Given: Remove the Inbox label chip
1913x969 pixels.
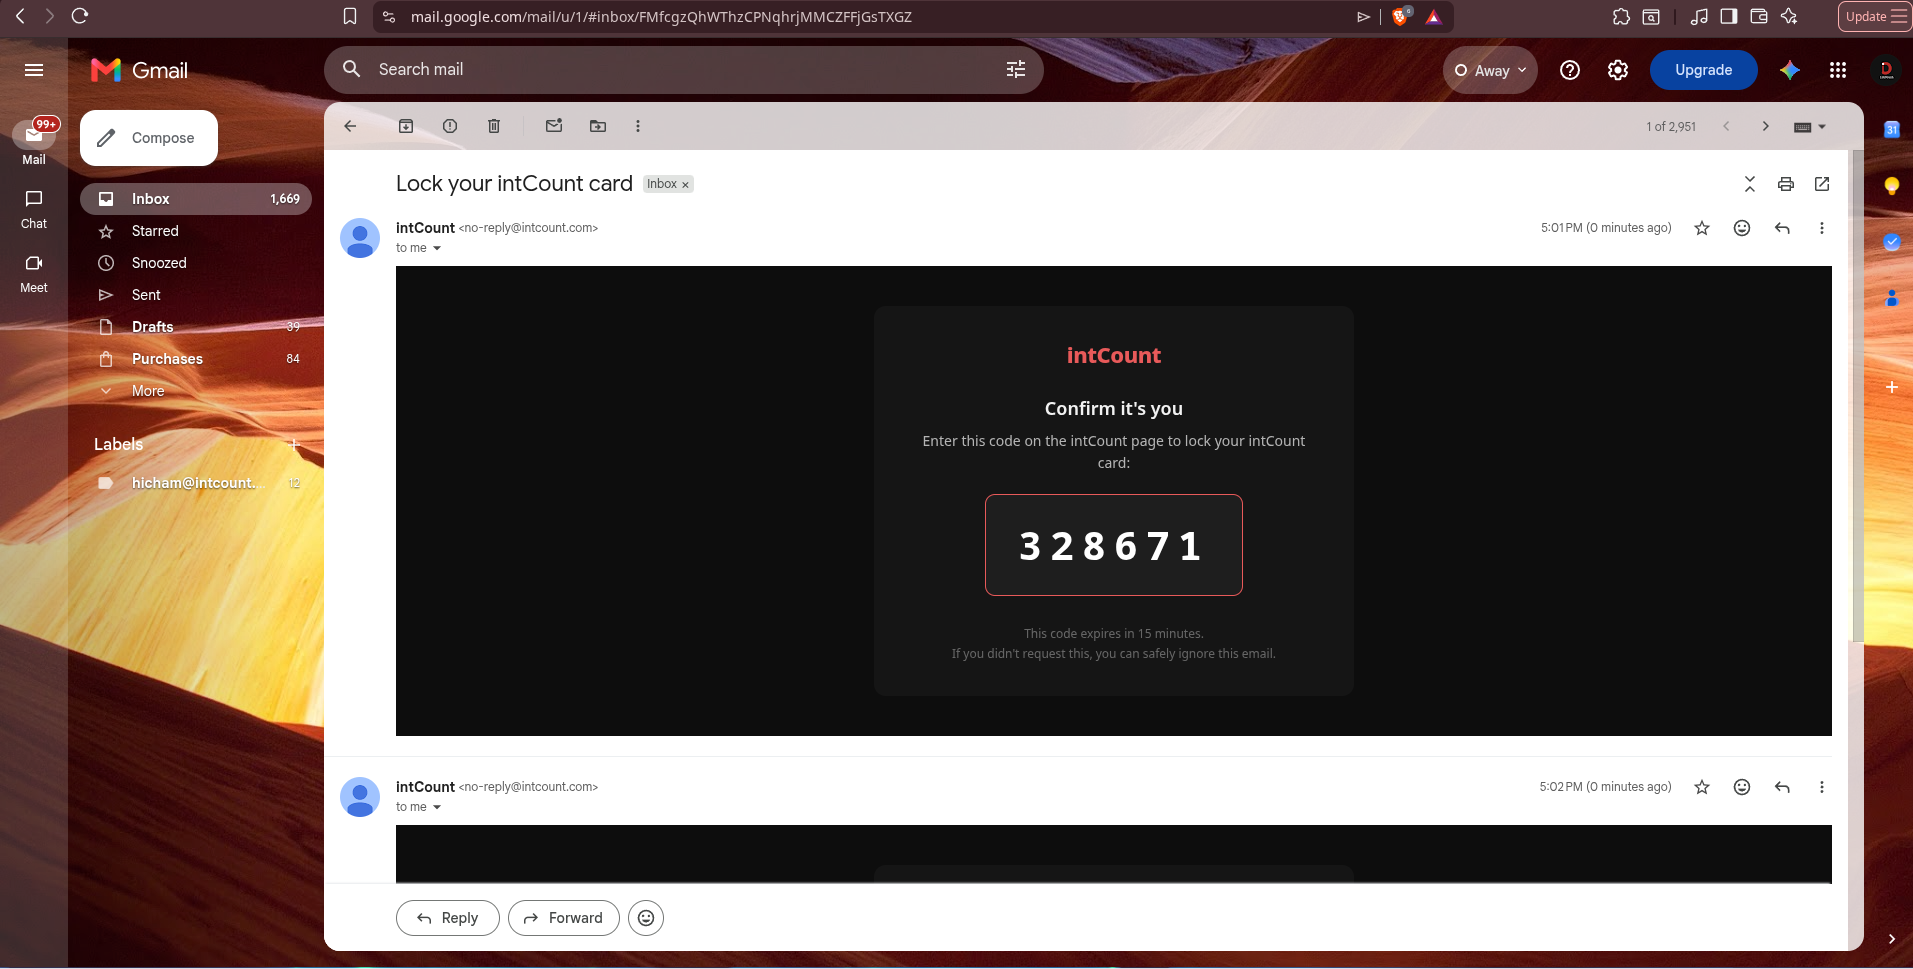Looking at the screenshot, I should pos(685,185).
